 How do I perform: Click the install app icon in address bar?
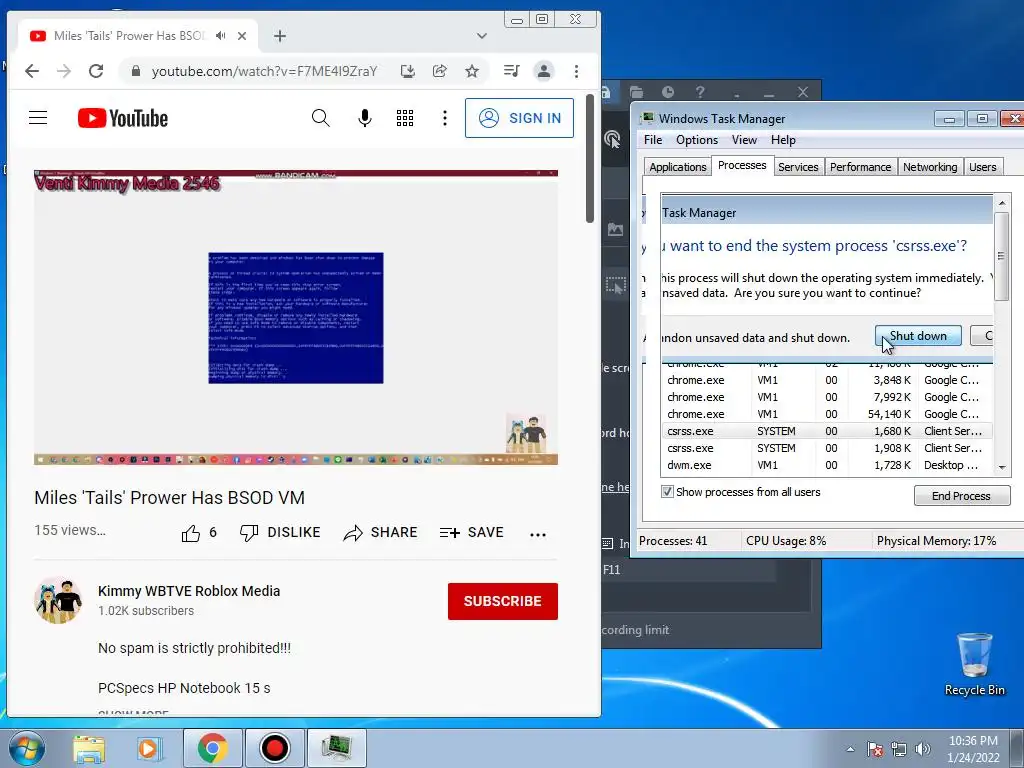(408, 71)
